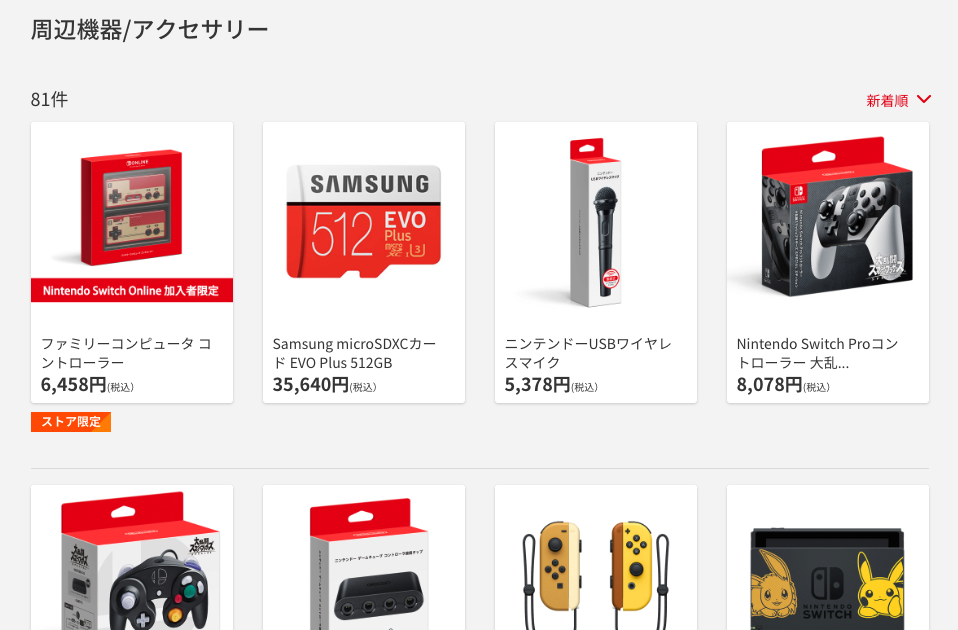Open the GameCube controller Smash Bros edition image
Viewport: 958px width, 630px height.
(141, 560)
